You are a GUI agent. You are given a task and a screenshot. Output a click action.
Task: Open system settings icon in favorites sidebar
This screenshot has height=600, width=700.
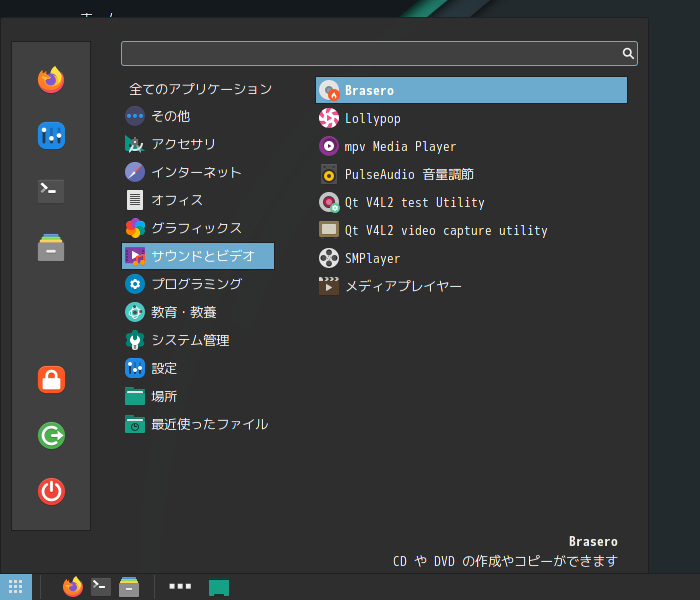(x=51, y=135)
